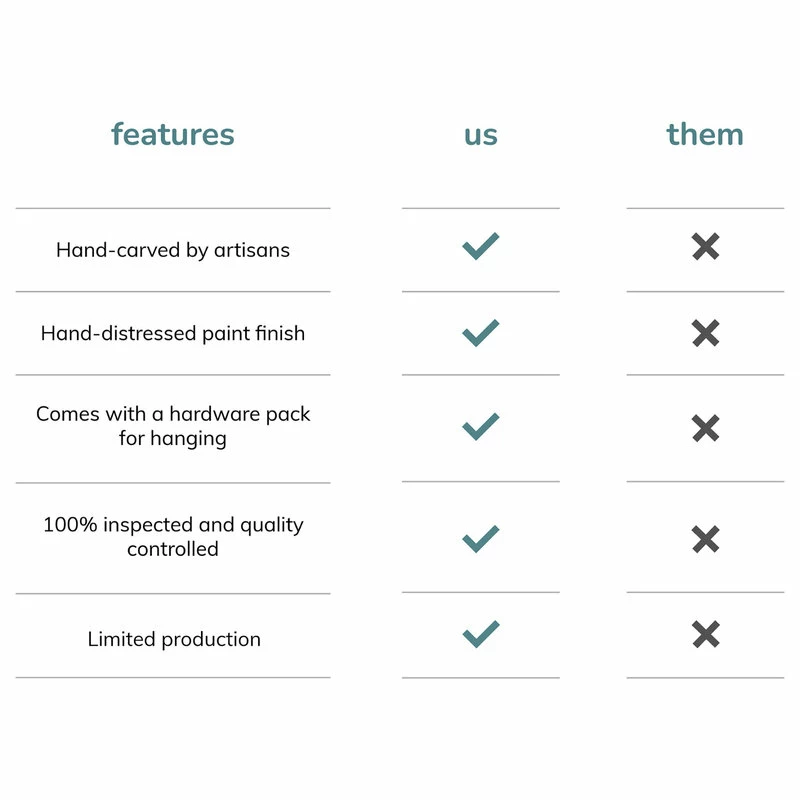The image size is (800, 800).
Task: Click the X mark for Hand-carved by artisans
Action: point(705,247)
